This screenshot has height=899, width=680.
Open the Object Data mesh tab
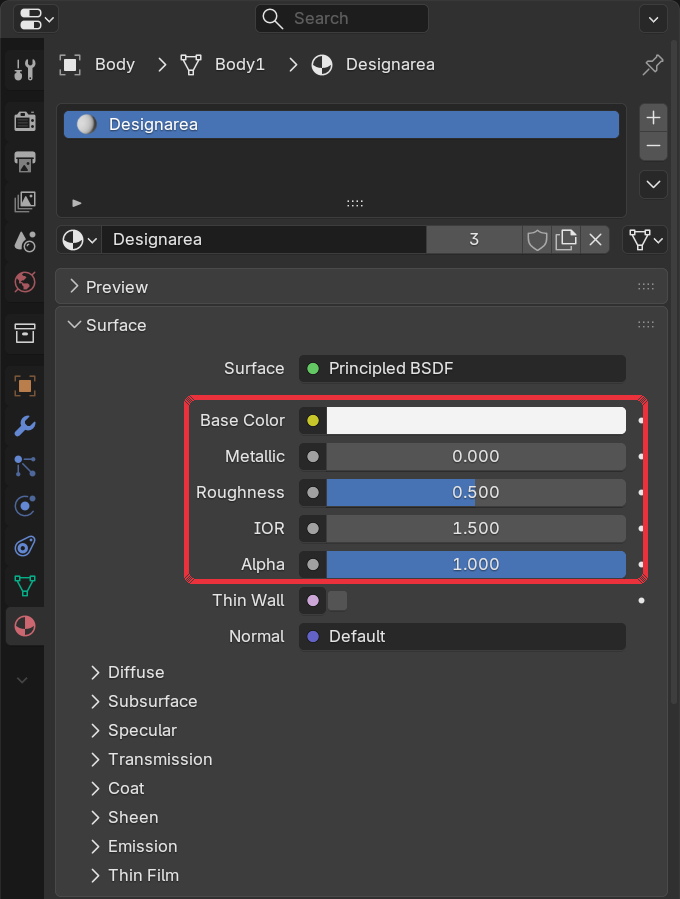pyautogui.click(x=25, y=586)
